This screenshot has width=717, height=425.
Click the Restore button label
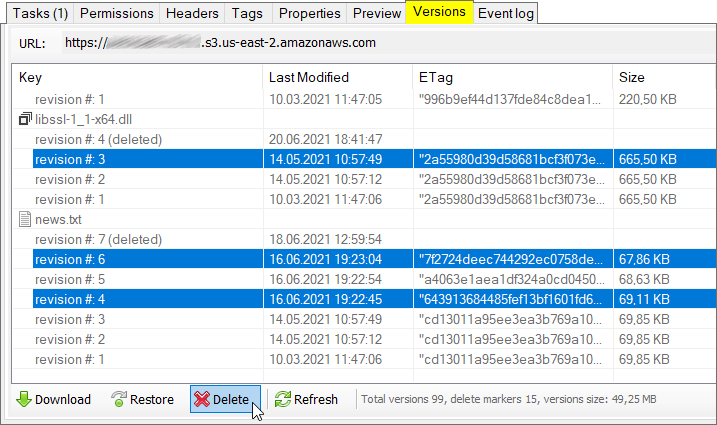(x=152, y=399)
